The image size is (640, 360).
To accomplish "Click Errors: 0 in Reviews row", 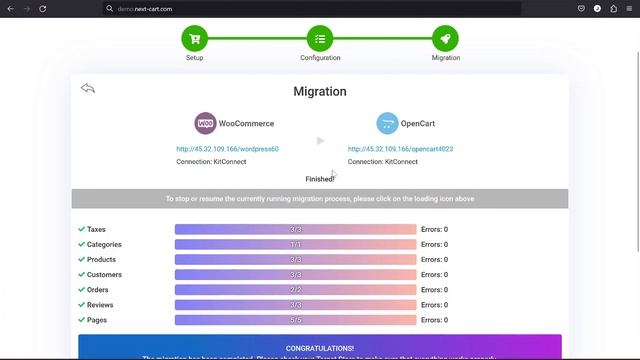I will coord(434,305).
